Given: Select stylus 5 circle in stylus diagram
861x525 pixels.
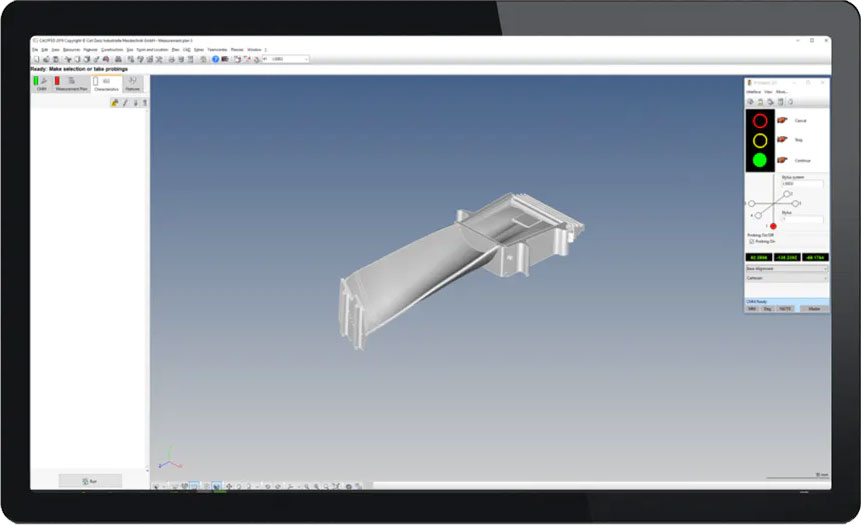Looking at the screenshot, I should [752, 204].
